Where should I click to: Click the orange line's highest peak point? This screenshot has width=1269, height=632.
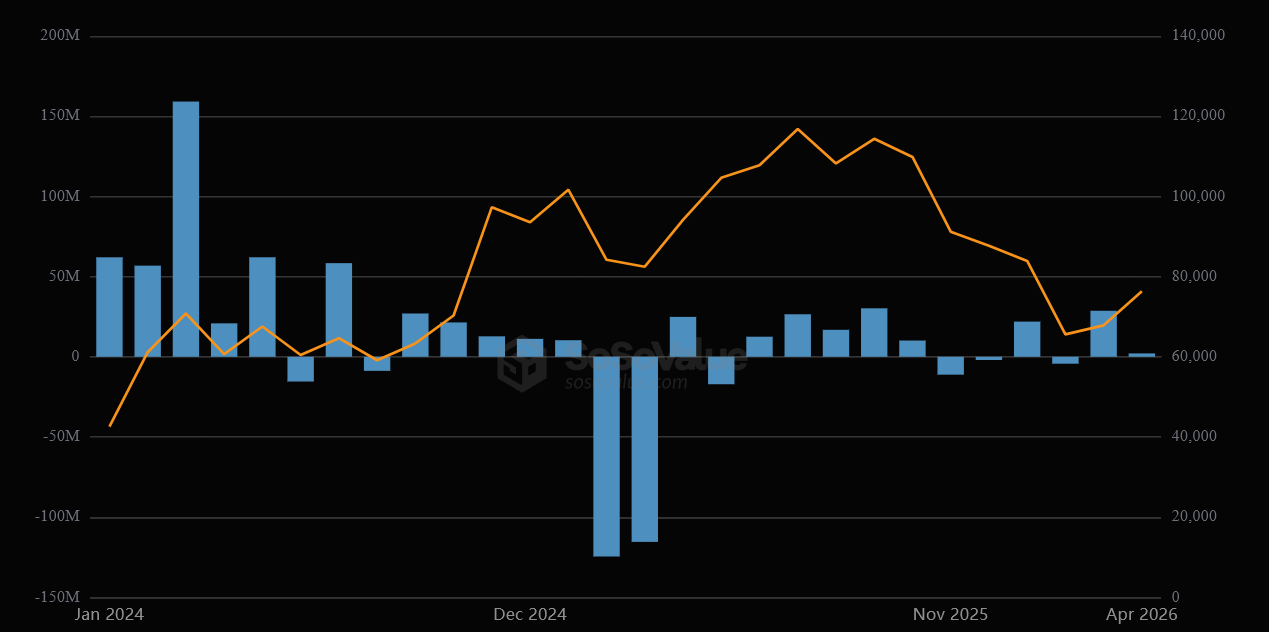tap(797, 129)
